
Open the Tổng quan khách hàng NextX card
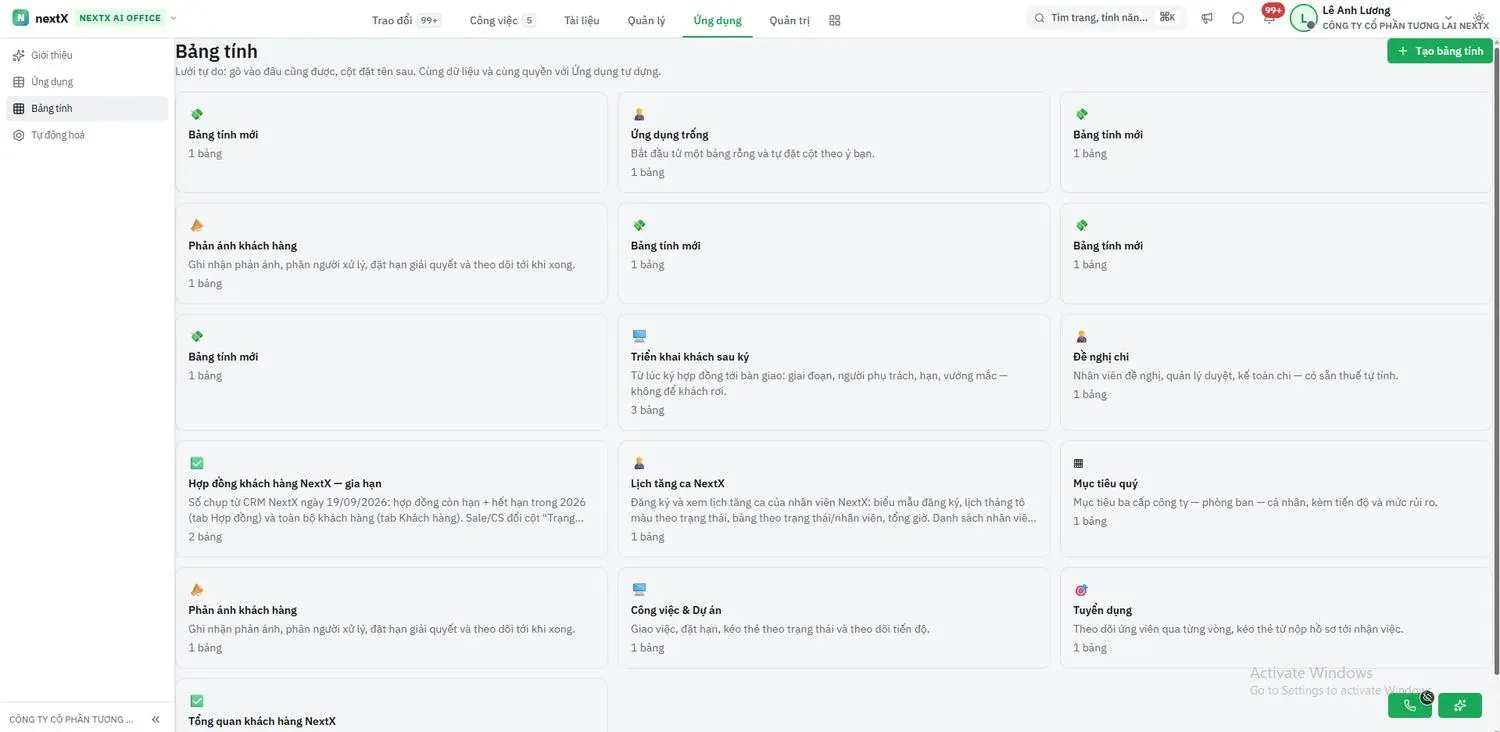[x=391, y=706]
